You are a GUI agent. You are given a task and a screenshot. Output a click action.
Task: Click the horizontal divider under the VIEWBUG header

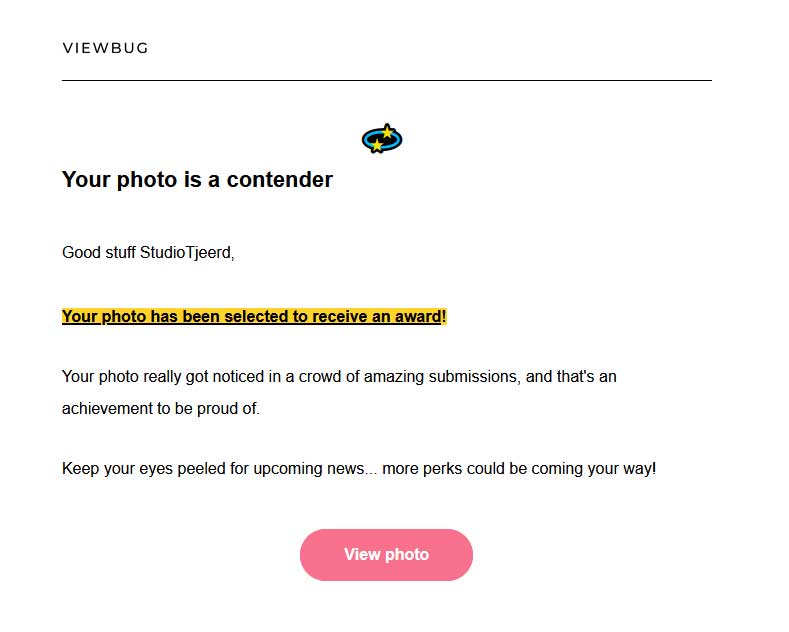pyautogui.click(x=386, y=80)
